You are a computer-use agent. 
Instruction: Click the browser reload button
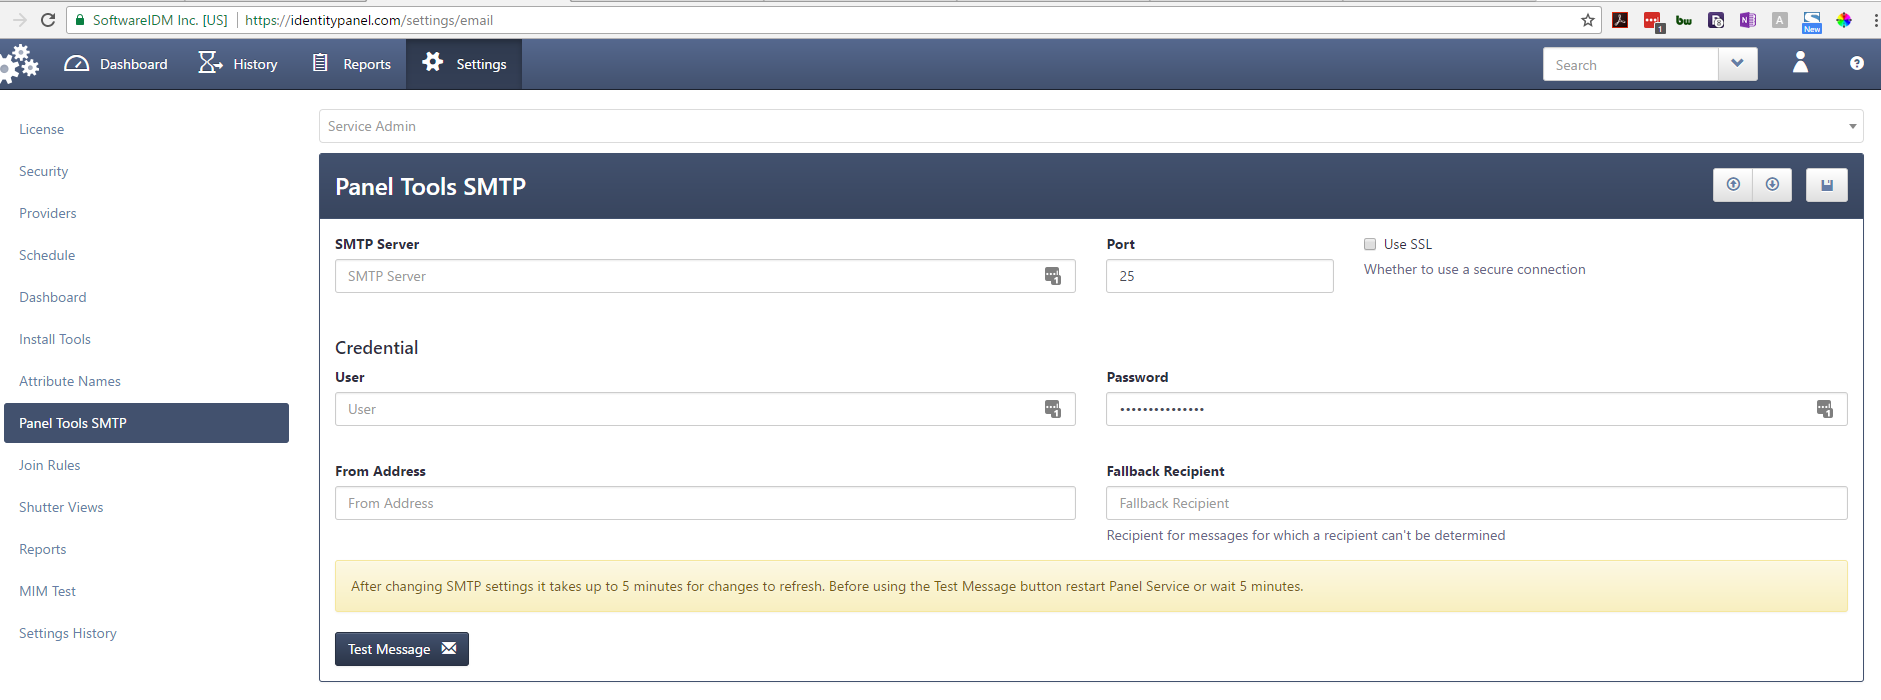pos(48,20)
